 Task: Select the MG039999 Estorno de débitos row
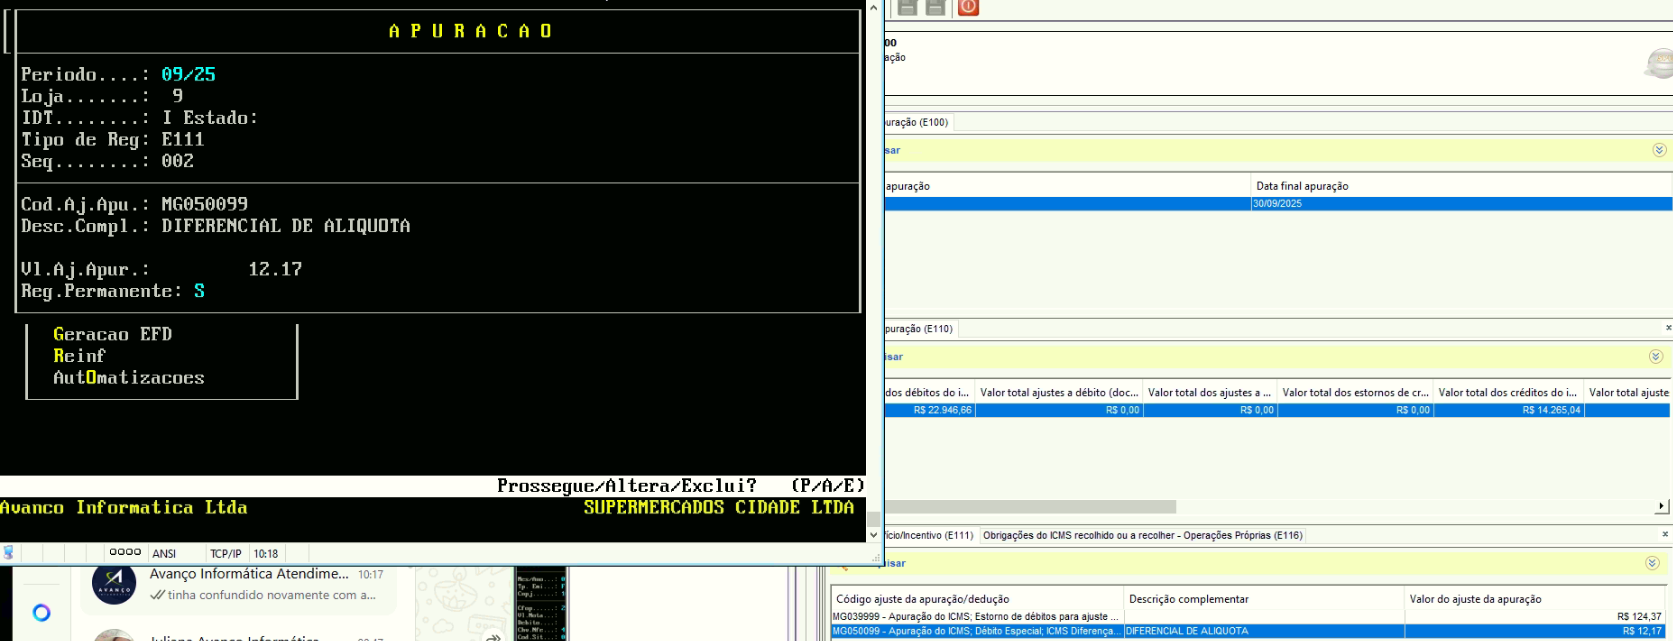pos(975,617)
